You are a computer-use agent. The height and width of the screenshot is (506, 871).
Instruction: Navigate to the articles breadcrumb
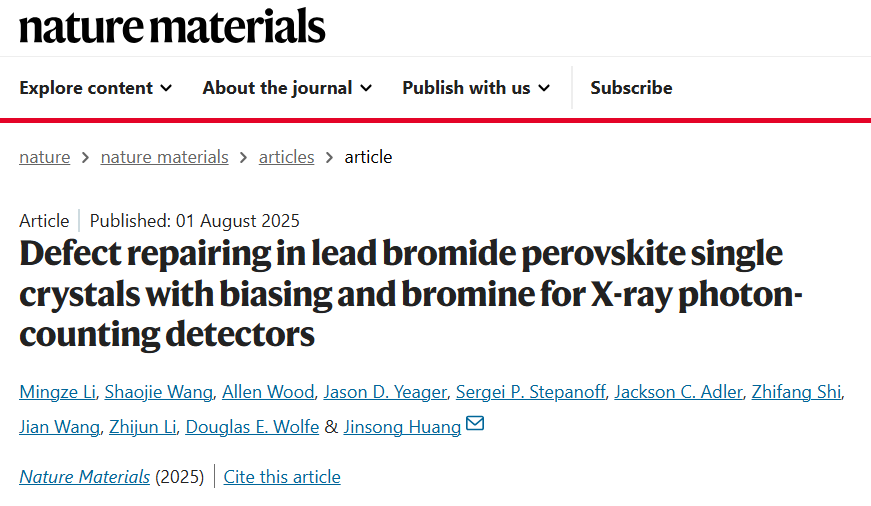coord(287,157)
